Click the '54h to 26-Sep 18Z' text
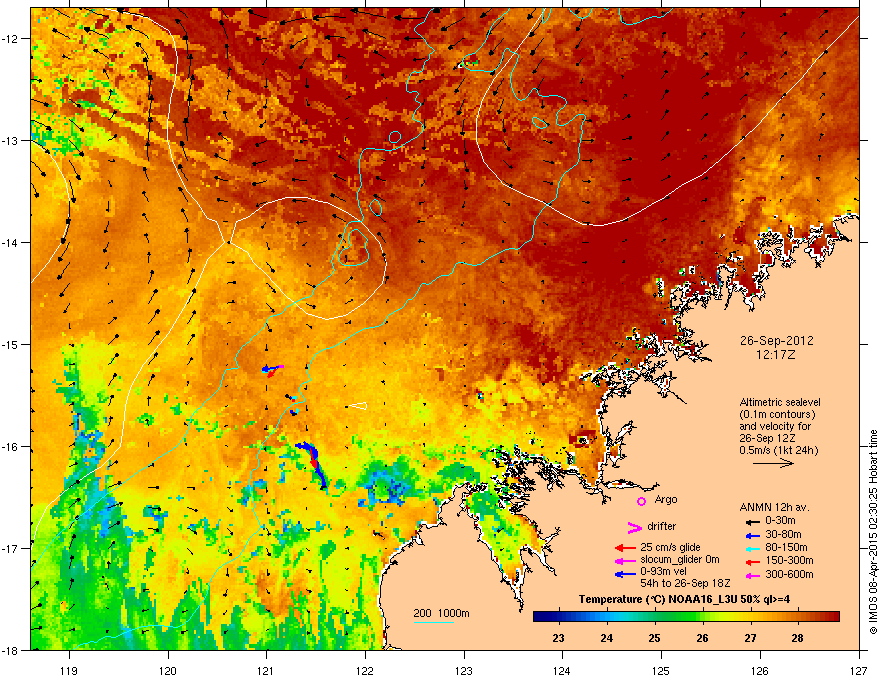 [685, 583]
